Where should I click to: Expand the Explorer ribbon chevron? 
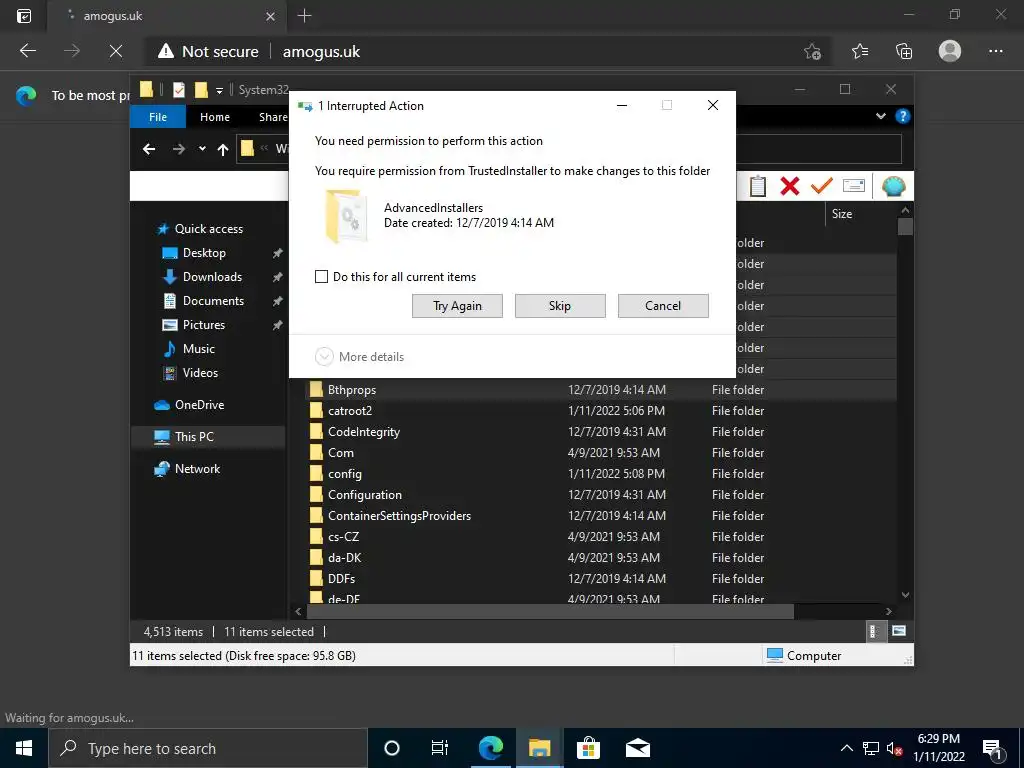coord(880,116)
